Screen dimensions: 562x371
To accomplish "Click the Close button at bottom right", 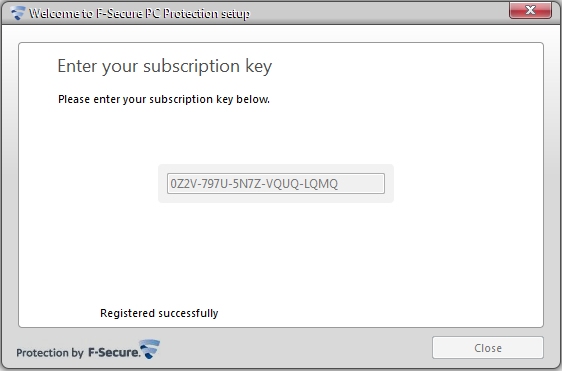I will pyautogui.click(x=488, y=348).
